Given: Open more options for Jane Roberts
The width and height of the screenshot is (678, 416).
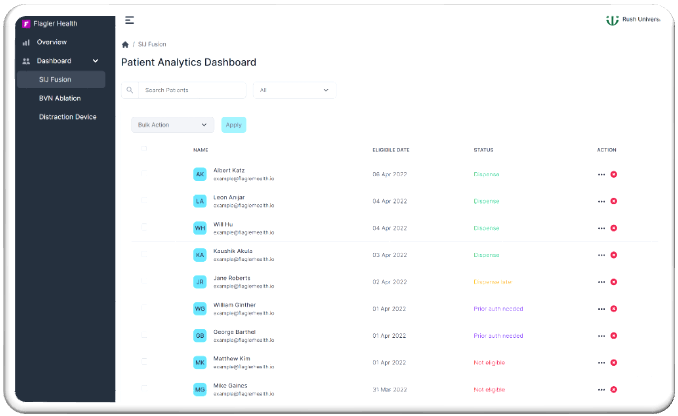Looking at the screenshot, I should 601,282.
